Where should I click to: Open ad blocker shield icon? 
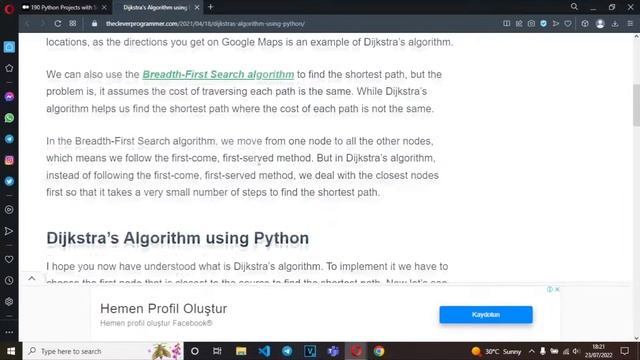543,24
